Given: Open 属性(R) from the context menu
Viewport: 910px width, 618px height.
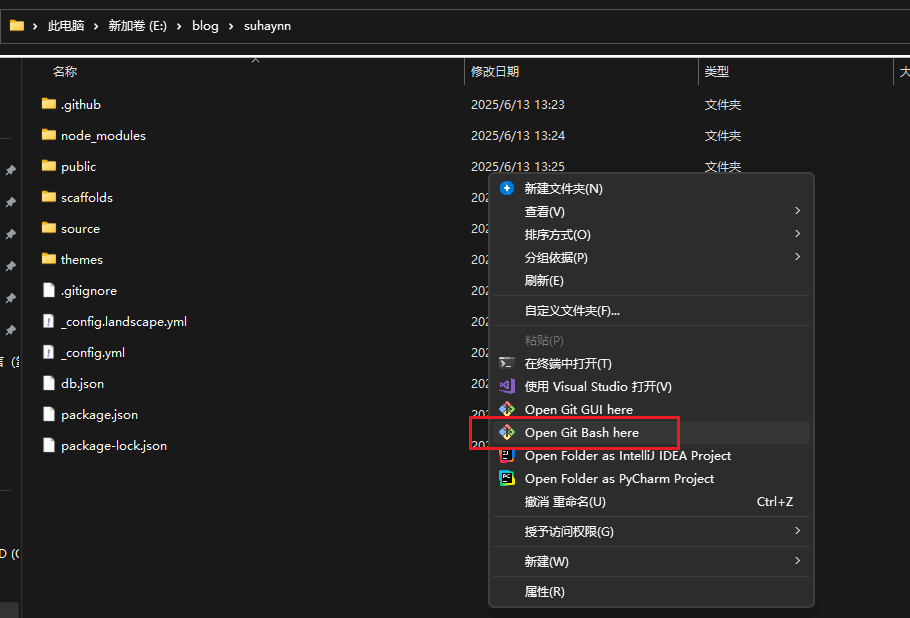Looking at the screenshot, I should 544,591.
